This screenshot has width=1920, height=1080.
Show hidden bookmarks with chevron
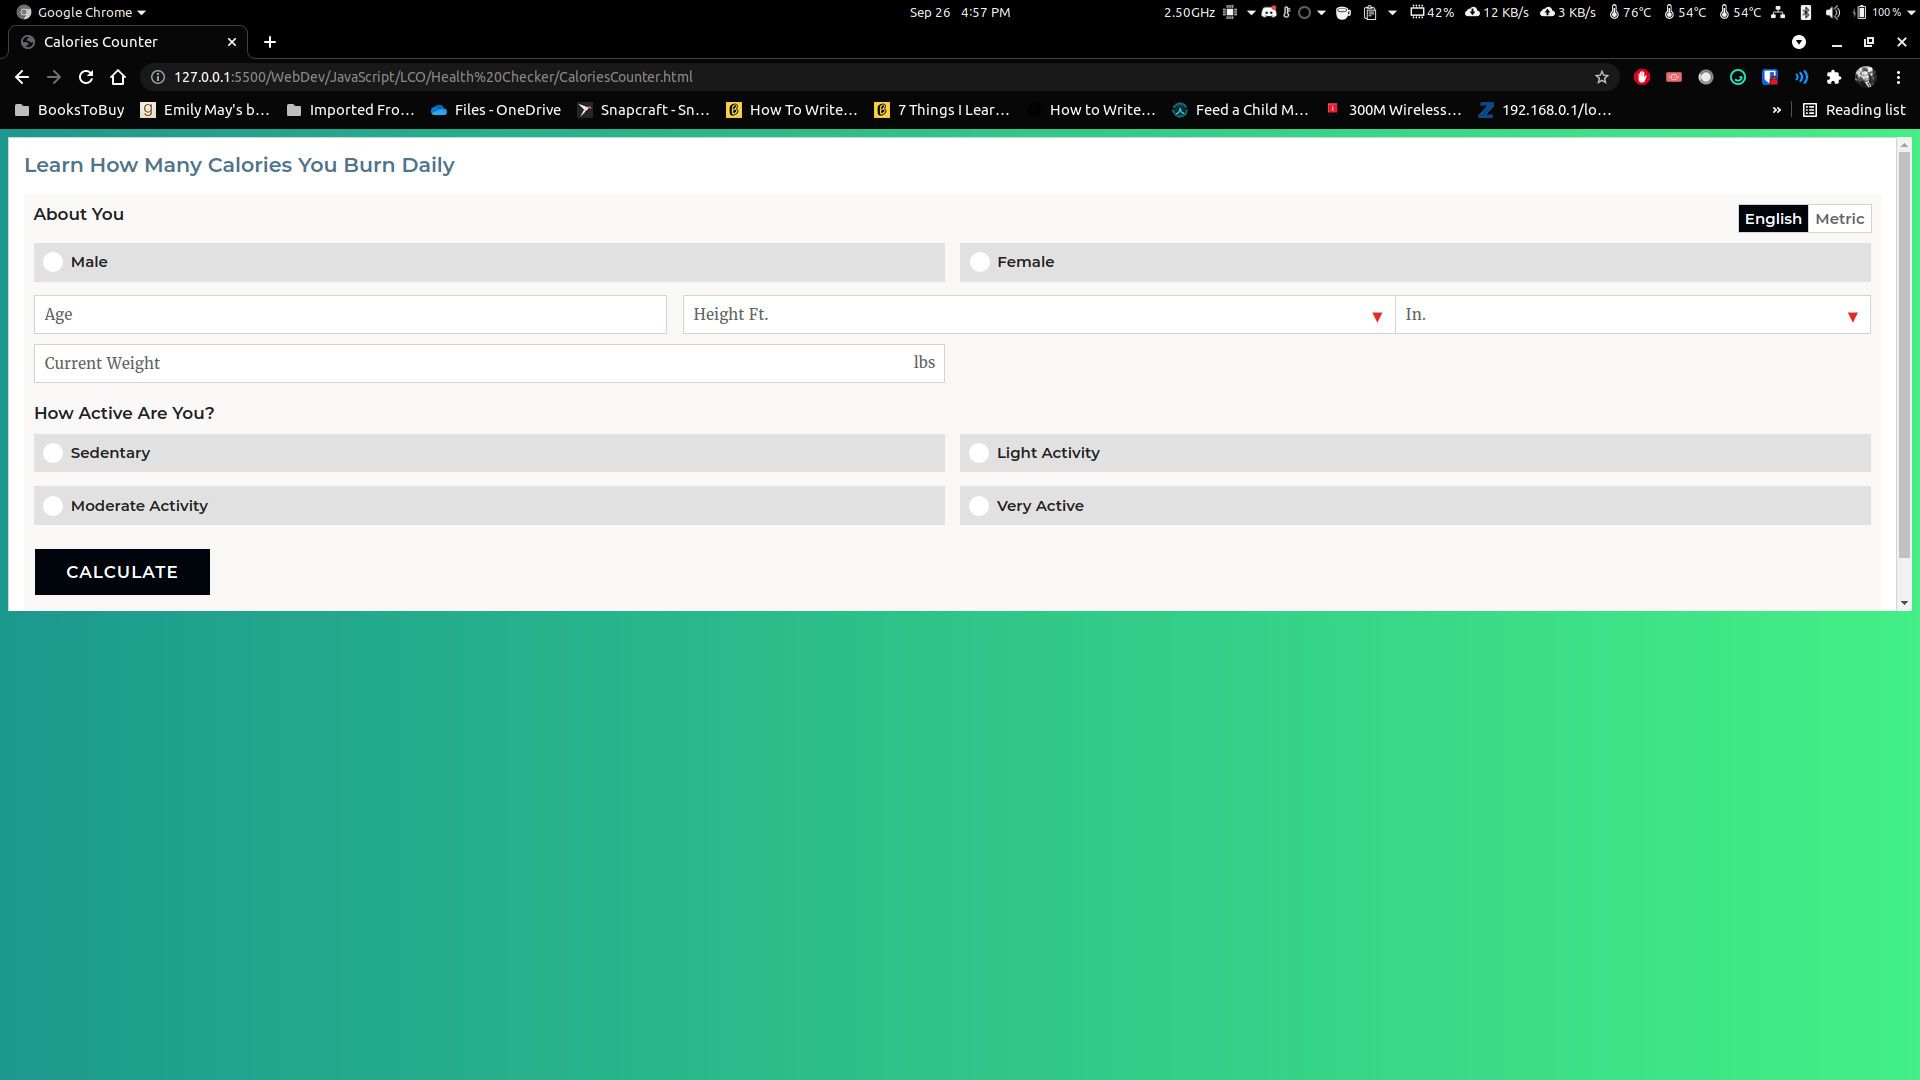coord(1776,110)
